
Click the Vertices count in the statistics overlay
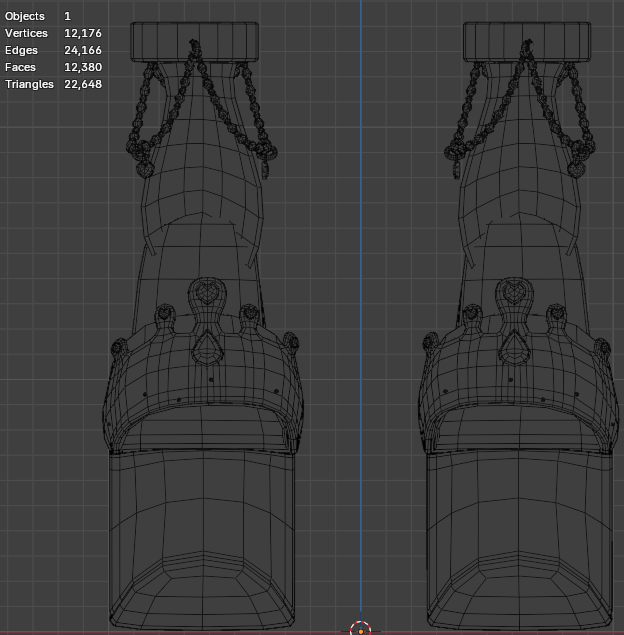[83, 34]
